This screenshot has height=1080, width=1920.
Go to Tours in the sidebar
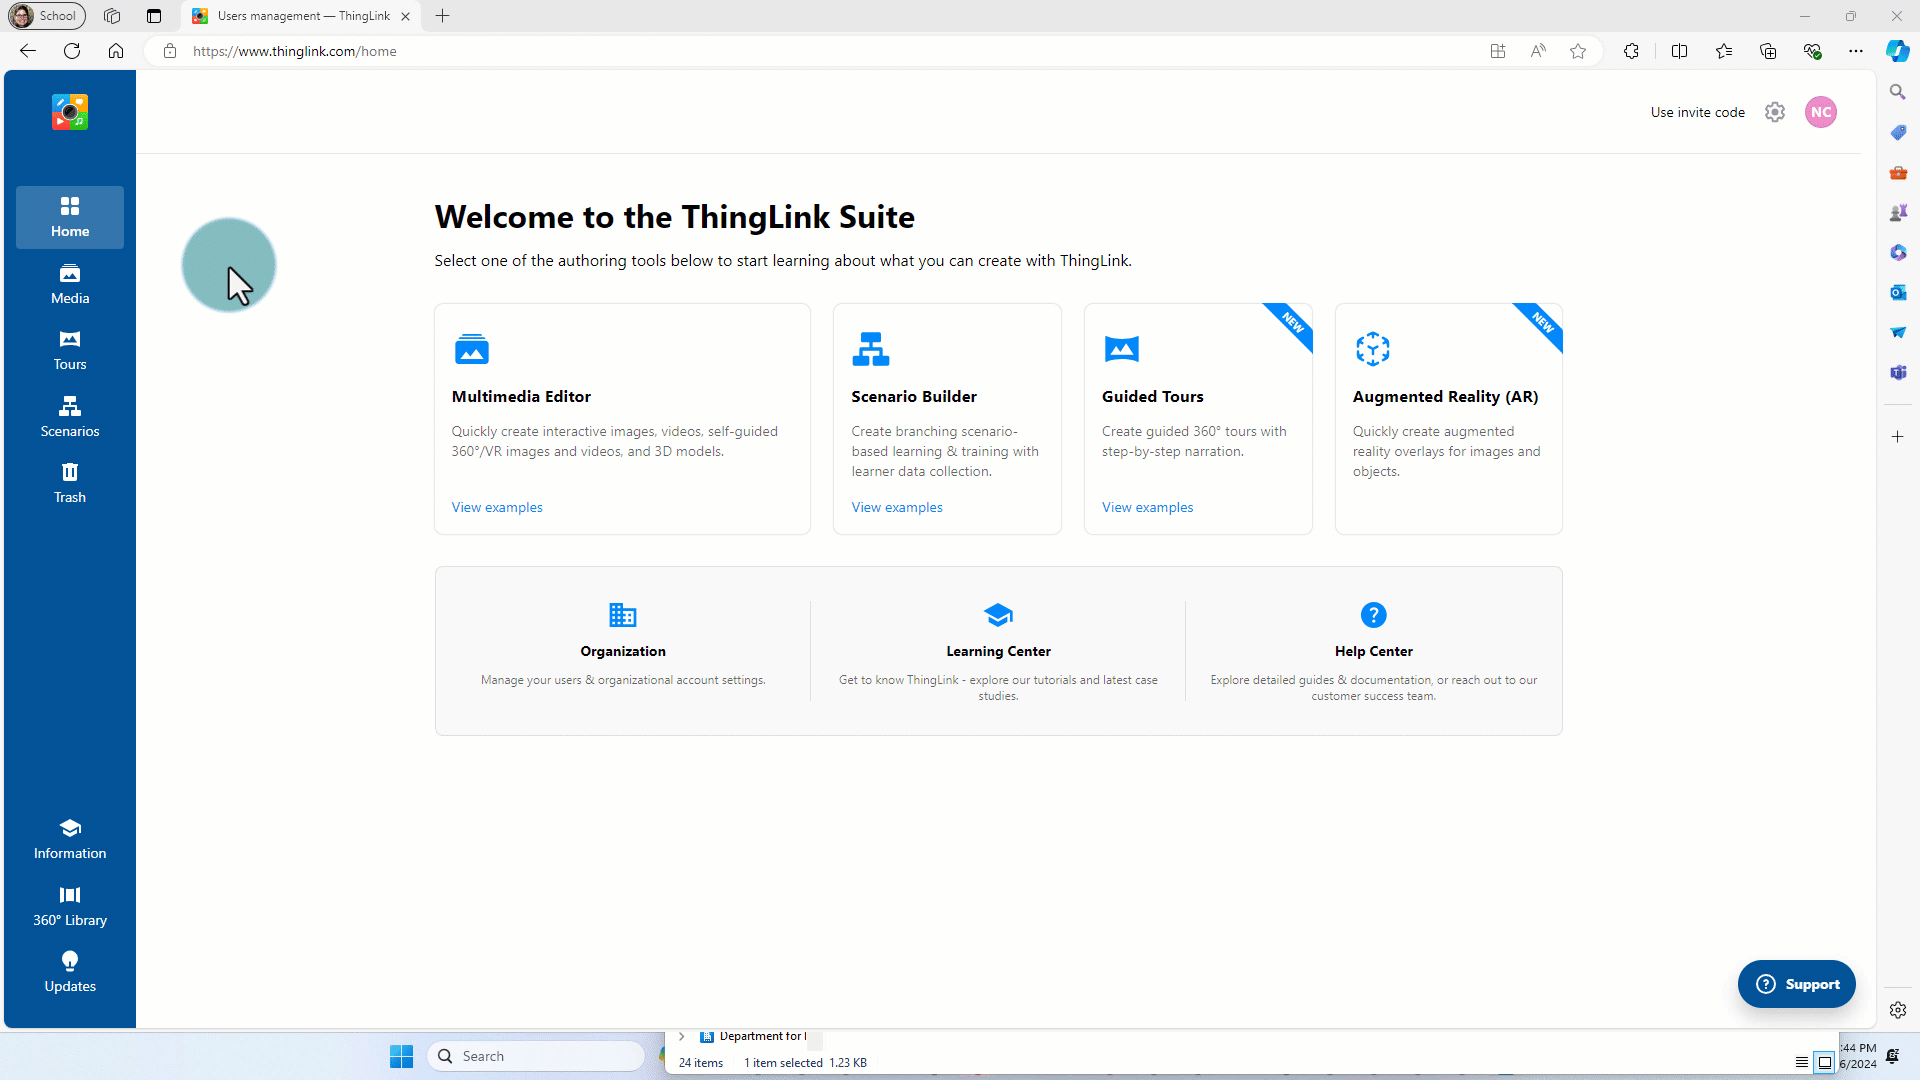click(70, 351)
